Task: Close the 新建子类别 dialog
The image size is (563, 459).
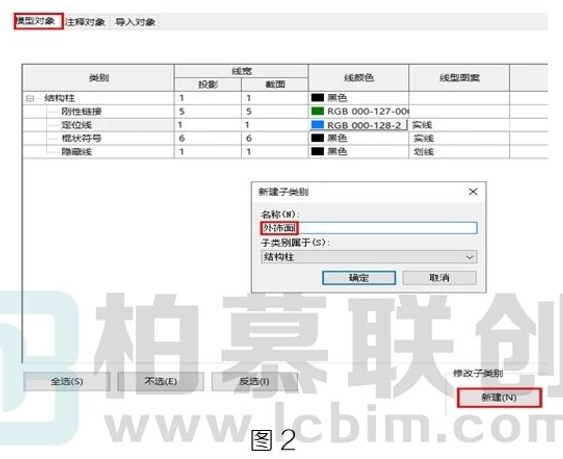Action: (x=473, y=192)
